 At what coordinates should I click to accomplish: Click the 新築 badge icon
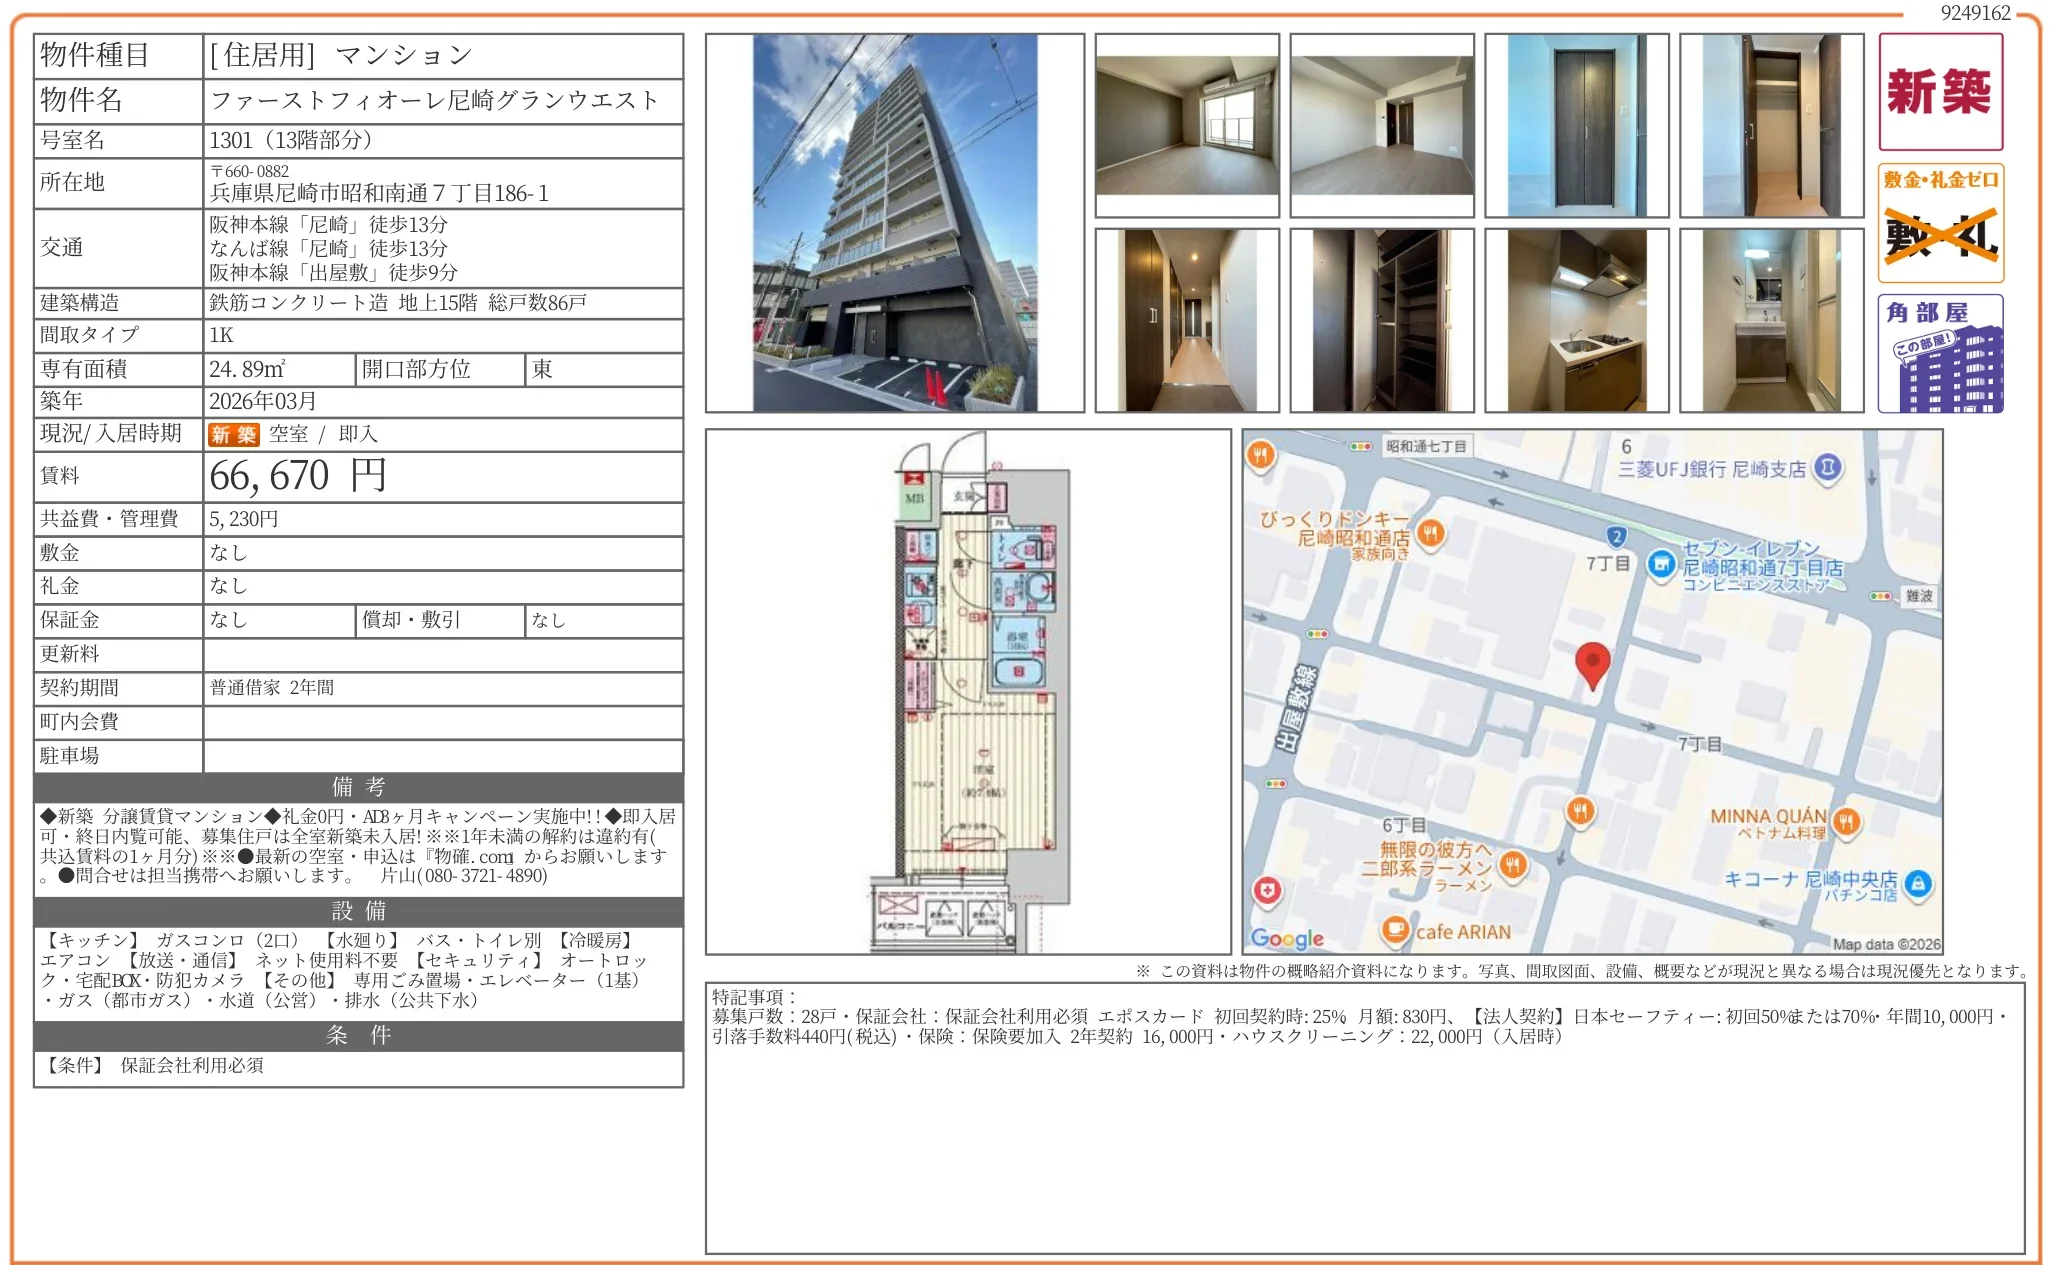pyautogui.click(x=1940, y=92)
